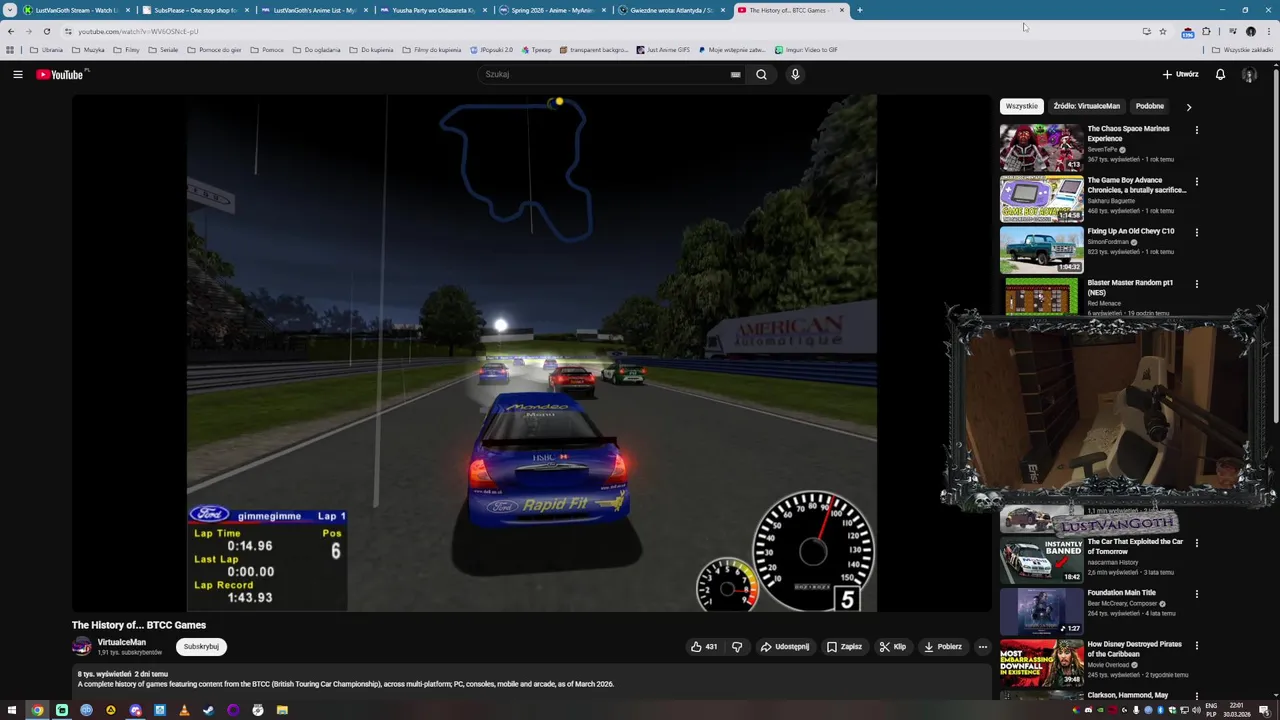The width and height of the screenshot is (1280, 720).
Task: Go back with browser back arrow
Action: [x=11, y=31]
